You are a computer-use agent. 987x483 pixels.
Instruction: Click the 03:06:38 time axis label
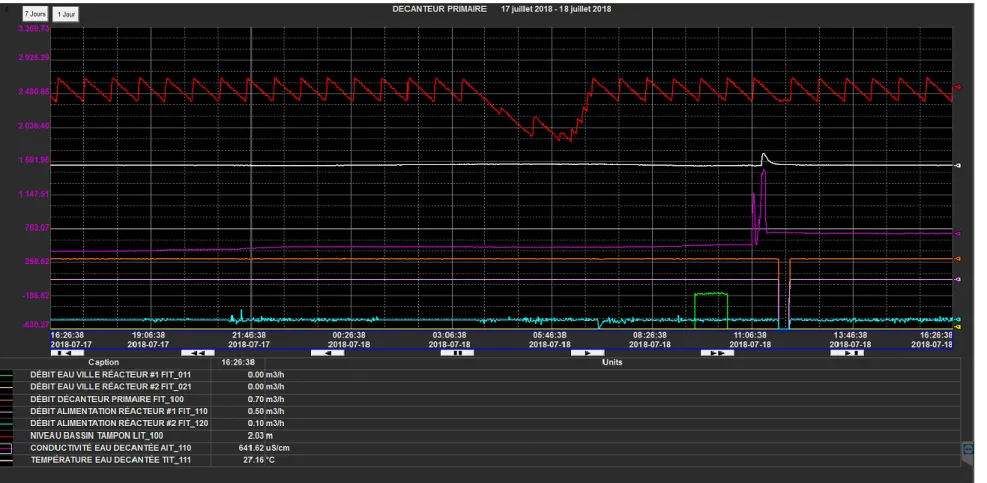click(x=449, y=336)
